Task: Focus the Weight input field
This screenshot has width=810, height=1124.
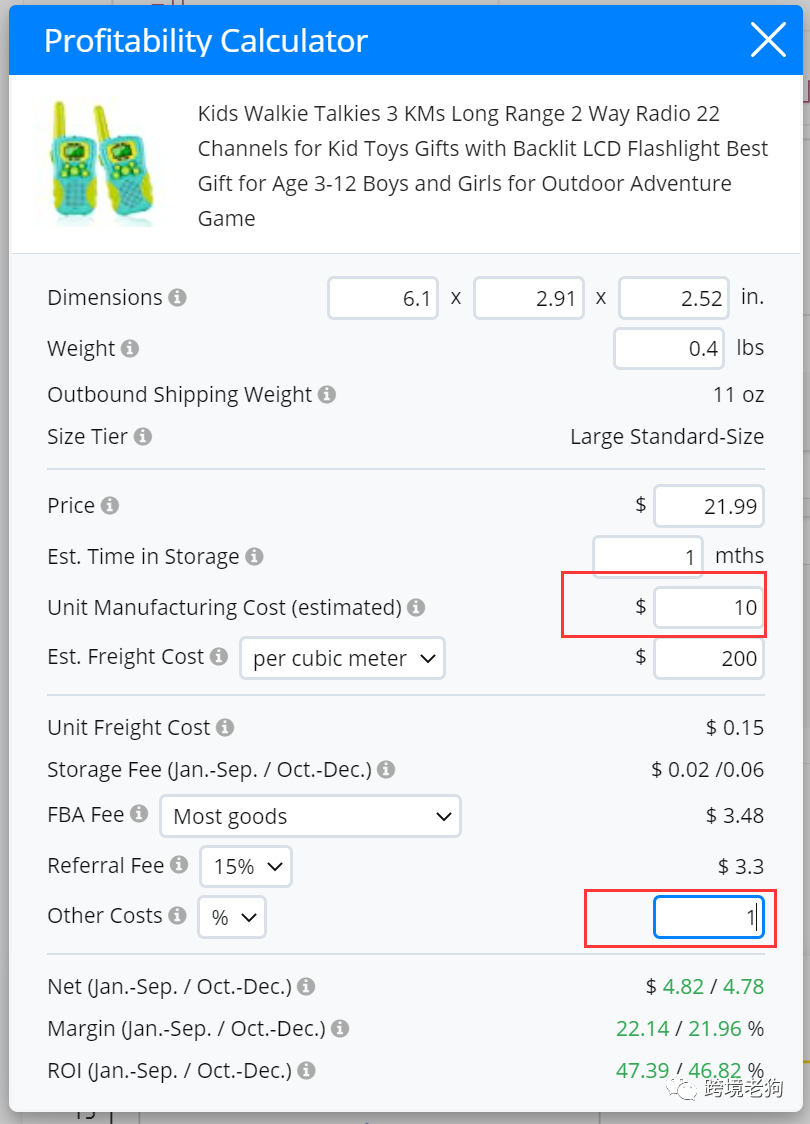Action: [668, 349]
